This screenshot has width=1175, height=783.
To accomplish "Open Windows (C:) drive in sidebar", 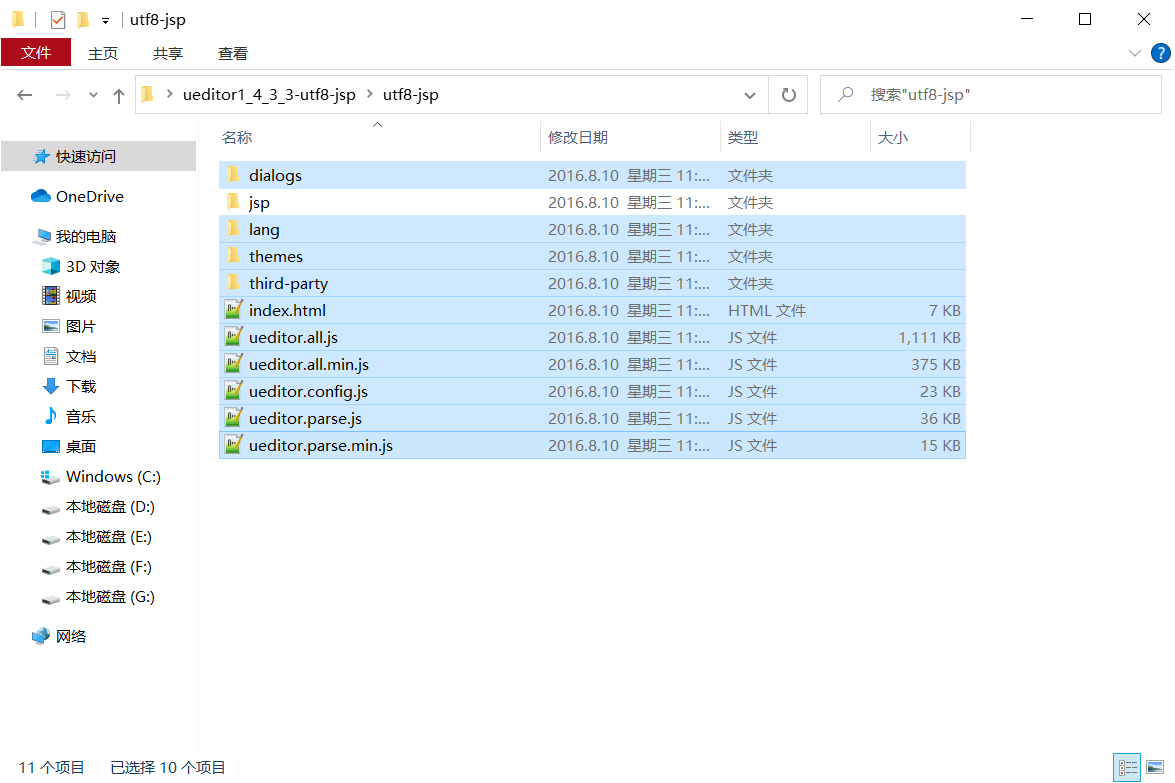I will (112, 477).
